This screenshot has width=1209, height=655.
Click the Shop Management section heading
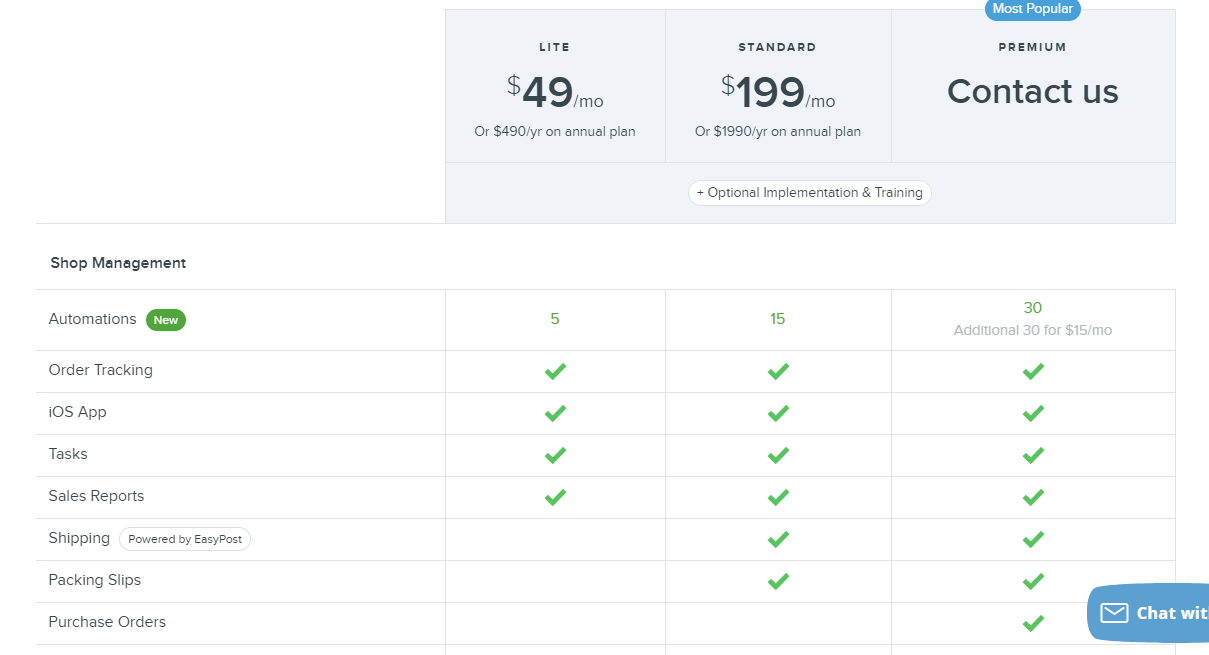[118, 263]
